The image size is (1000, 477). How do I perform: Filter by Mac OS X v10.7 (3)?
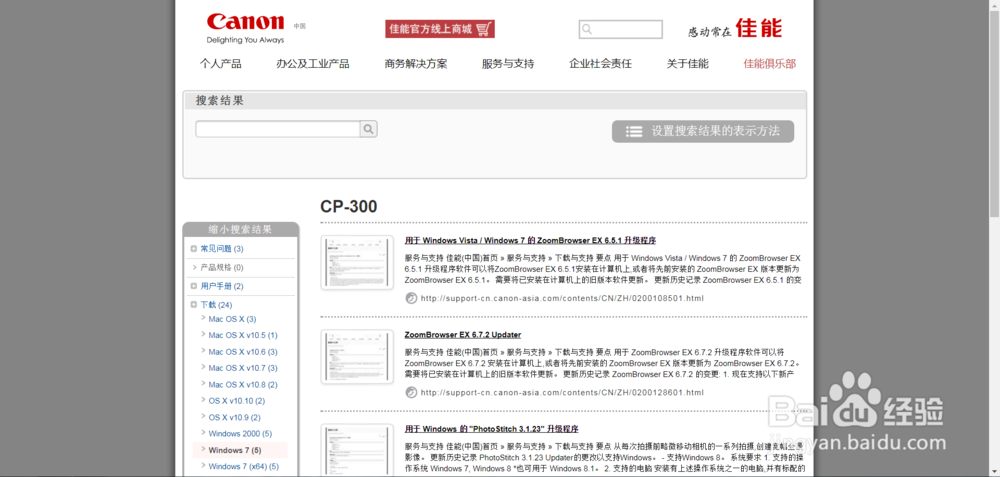pos(243,368)
